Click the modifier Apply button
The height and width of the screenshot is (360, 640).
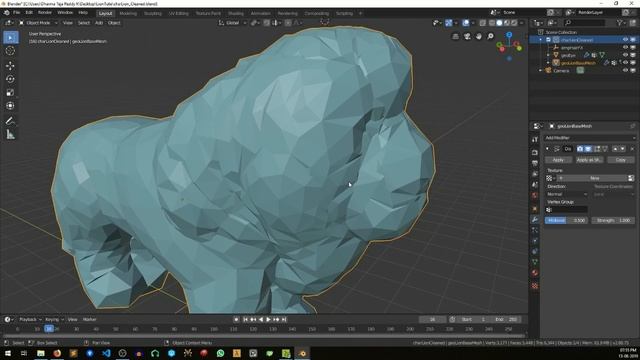point(558,160)
